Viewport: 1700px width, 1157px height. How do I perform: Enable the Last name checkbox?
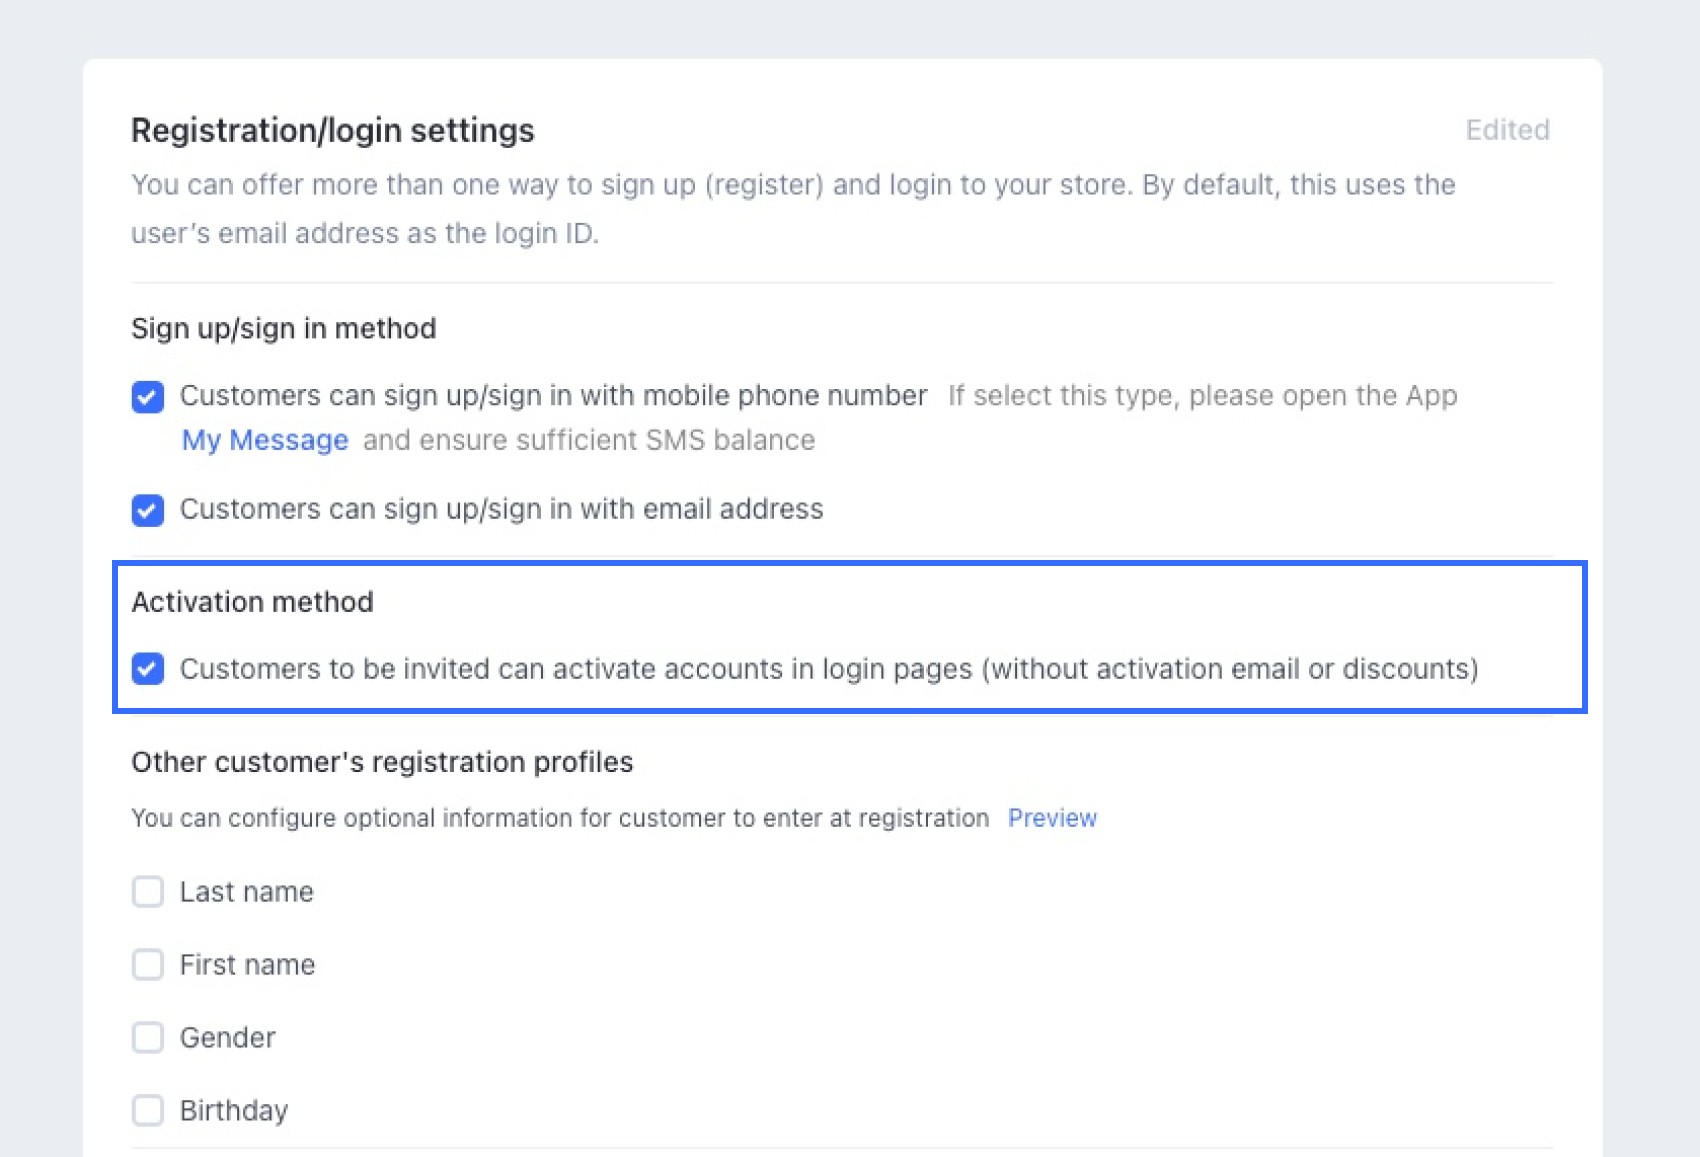148,892
